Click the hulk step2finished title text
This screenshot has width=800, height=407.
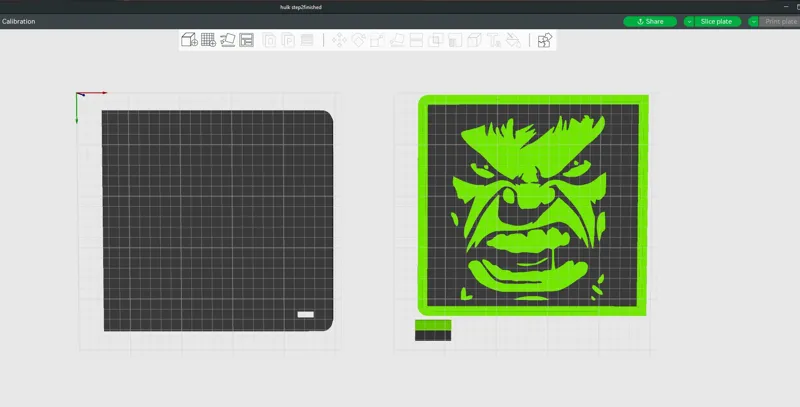tap(301, 7)
